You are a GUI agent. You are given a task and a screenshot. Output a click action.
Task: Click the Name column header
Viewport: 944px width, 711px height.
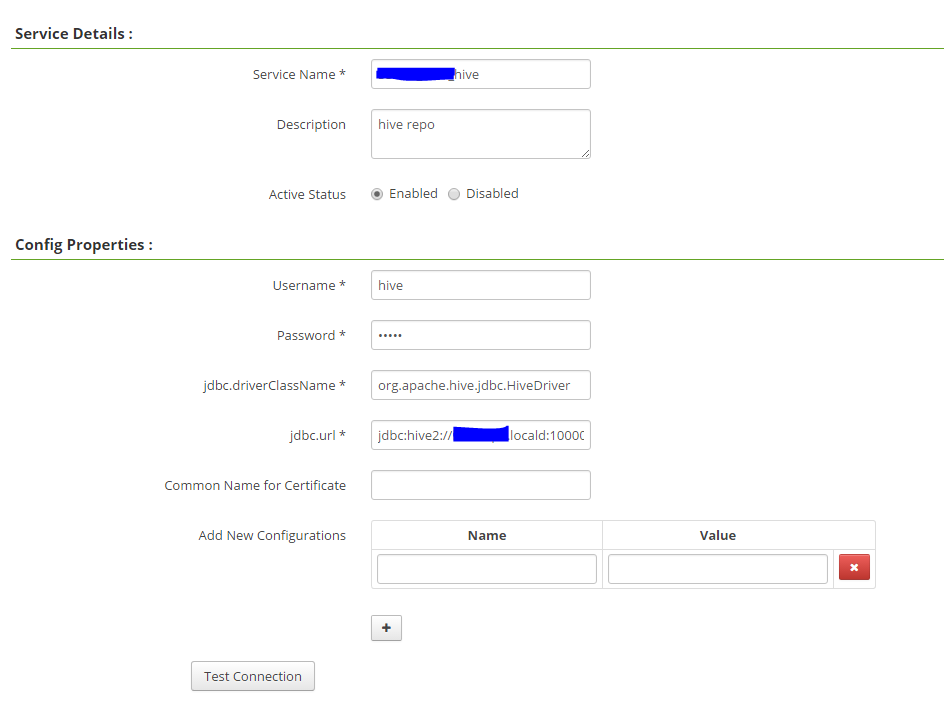point(486,535)
